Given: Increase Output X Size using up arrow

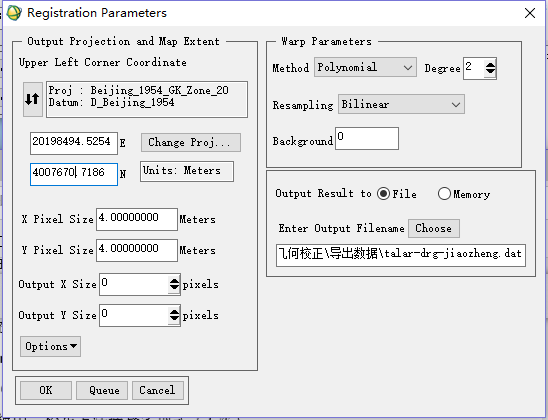Looking at the screenshot, I should coord(174,281).
